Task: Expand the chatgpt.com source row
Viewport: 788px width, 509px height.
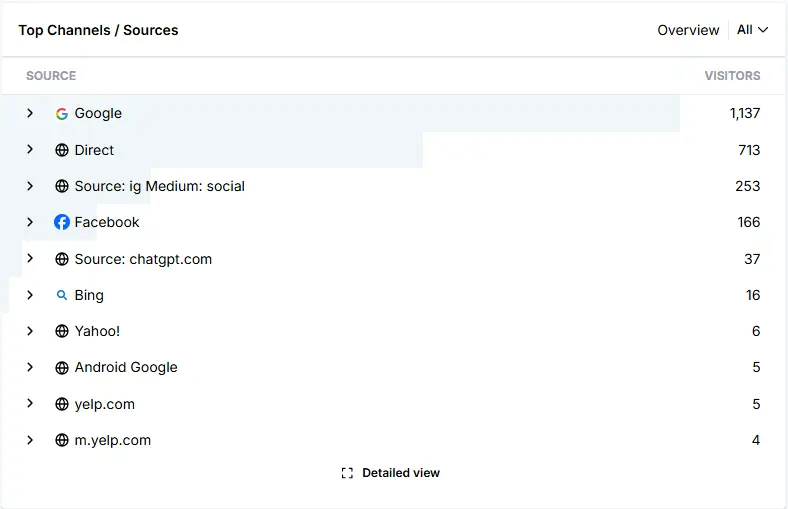Action: (30, 258)
